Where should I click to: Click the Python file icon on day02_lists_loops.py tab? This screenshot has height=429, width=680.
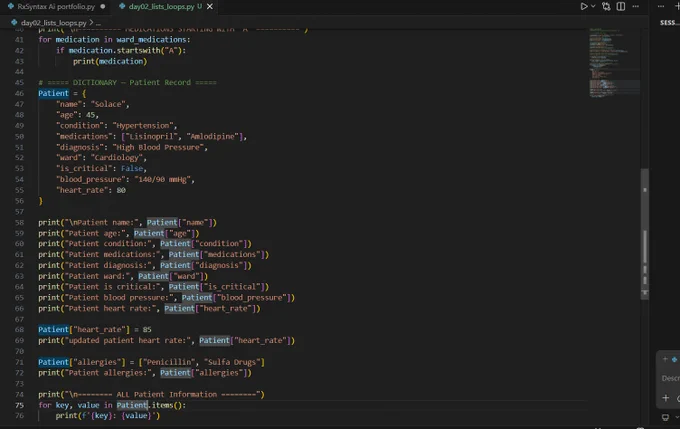[x=122, y=7]
